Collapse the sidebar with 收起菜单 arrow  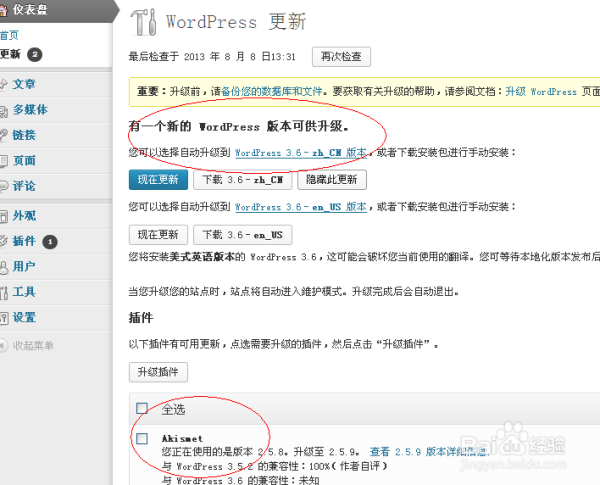tap(3, 345)
